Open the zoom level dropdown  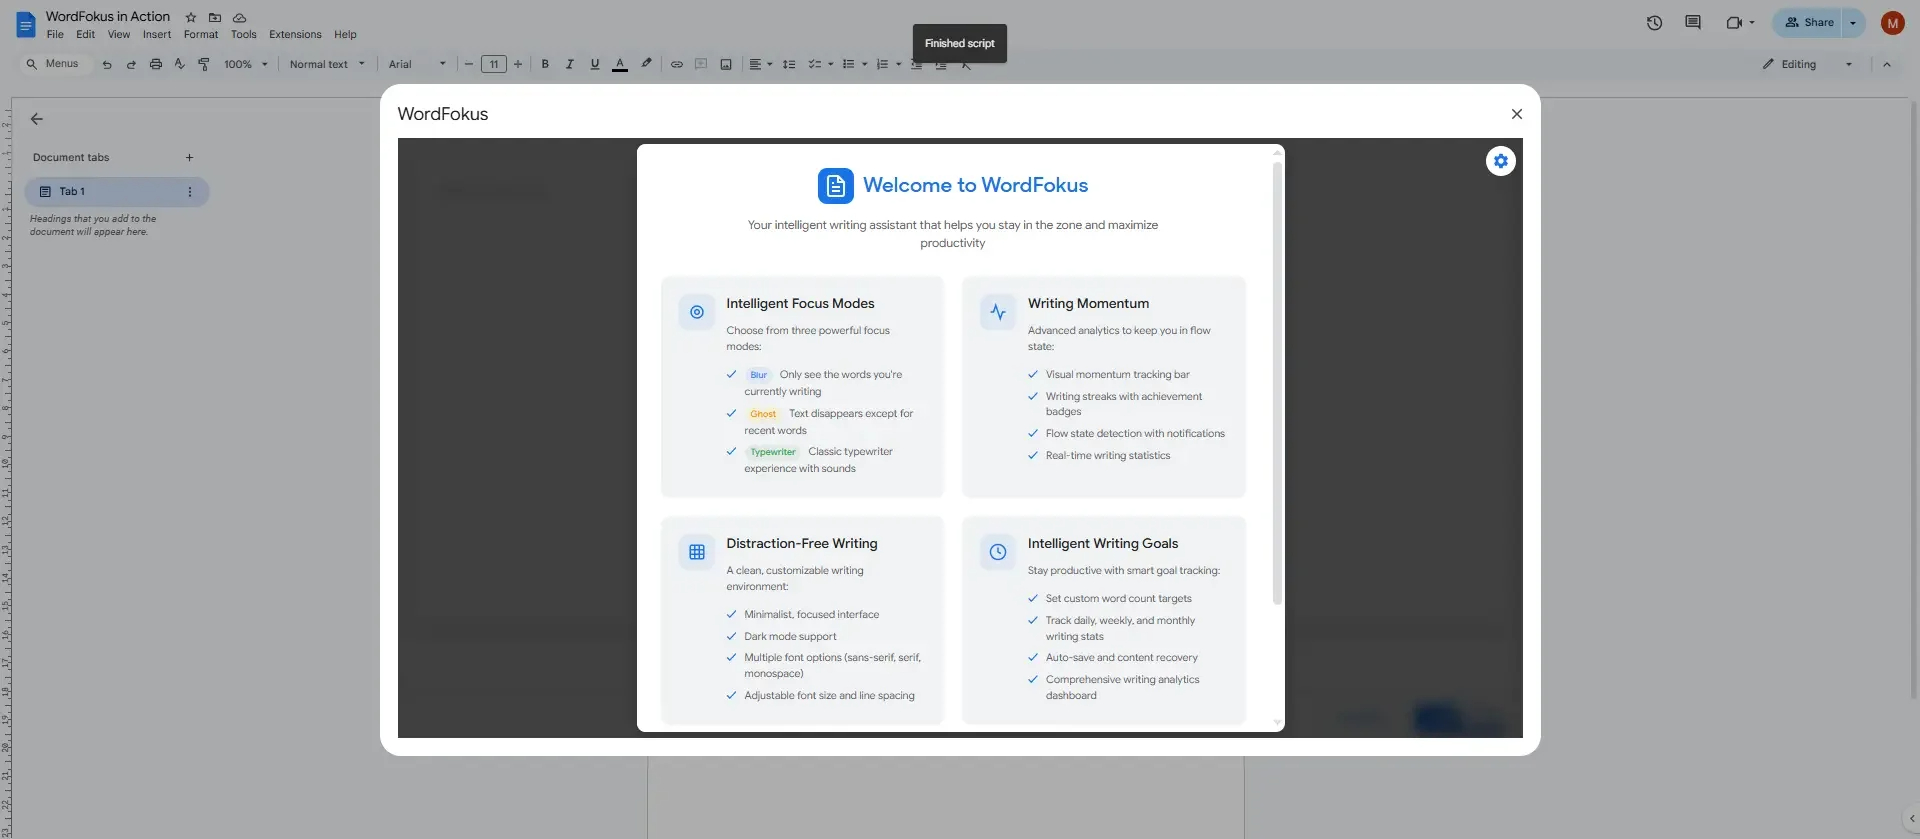(x=246, y=64)
